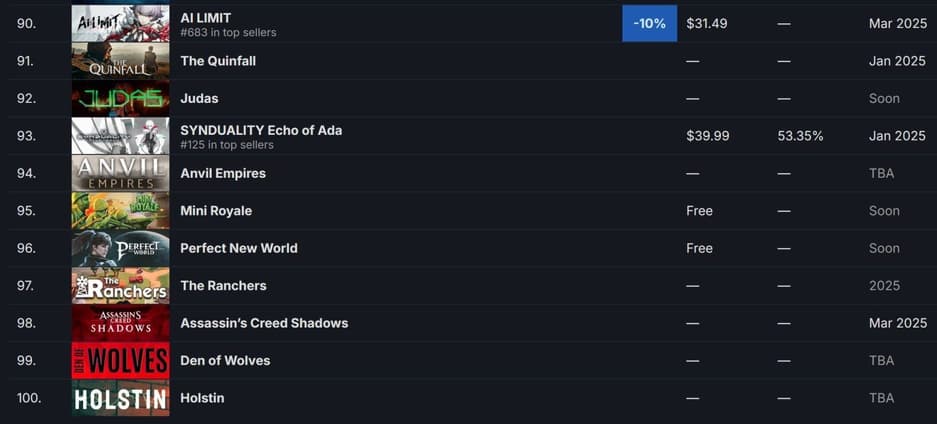Viewport: 937px width, 424px height.
Task: Open the Holstin game thumbnail
Action: pyautogui.click(x=120, y=398)
